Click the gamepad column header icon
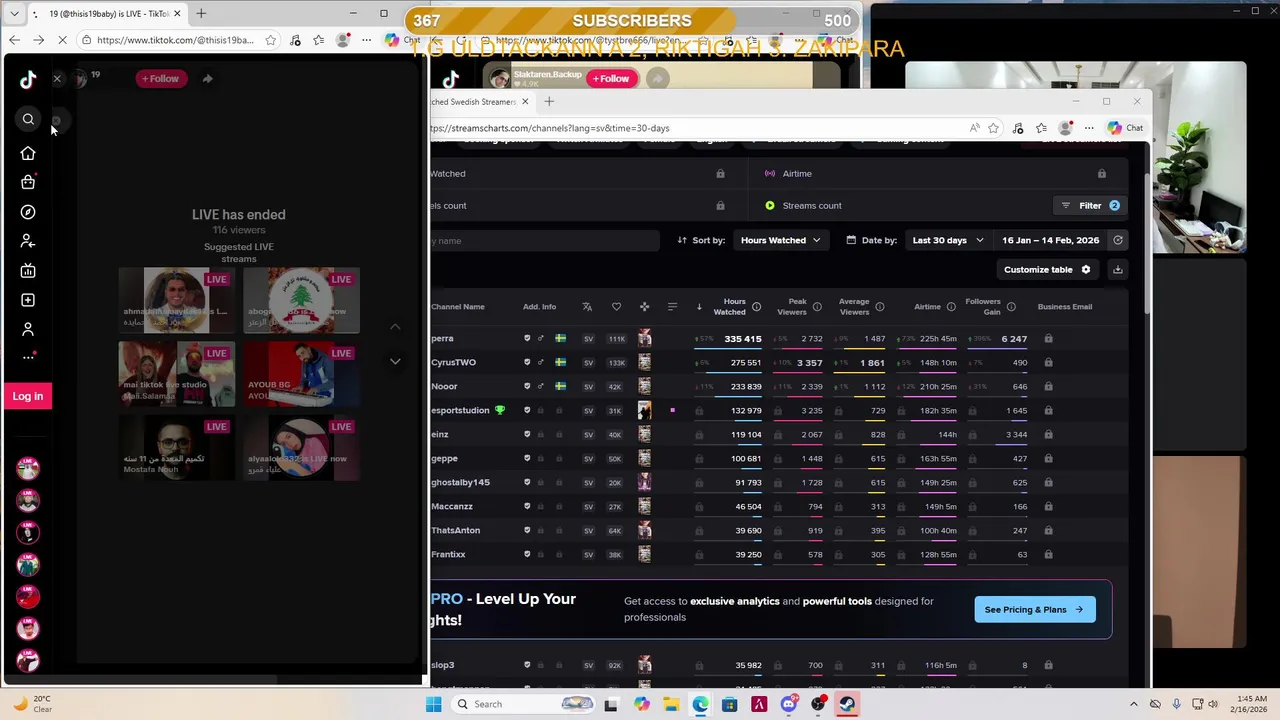The image size is (1280, 720). click(x=644, y=307)
